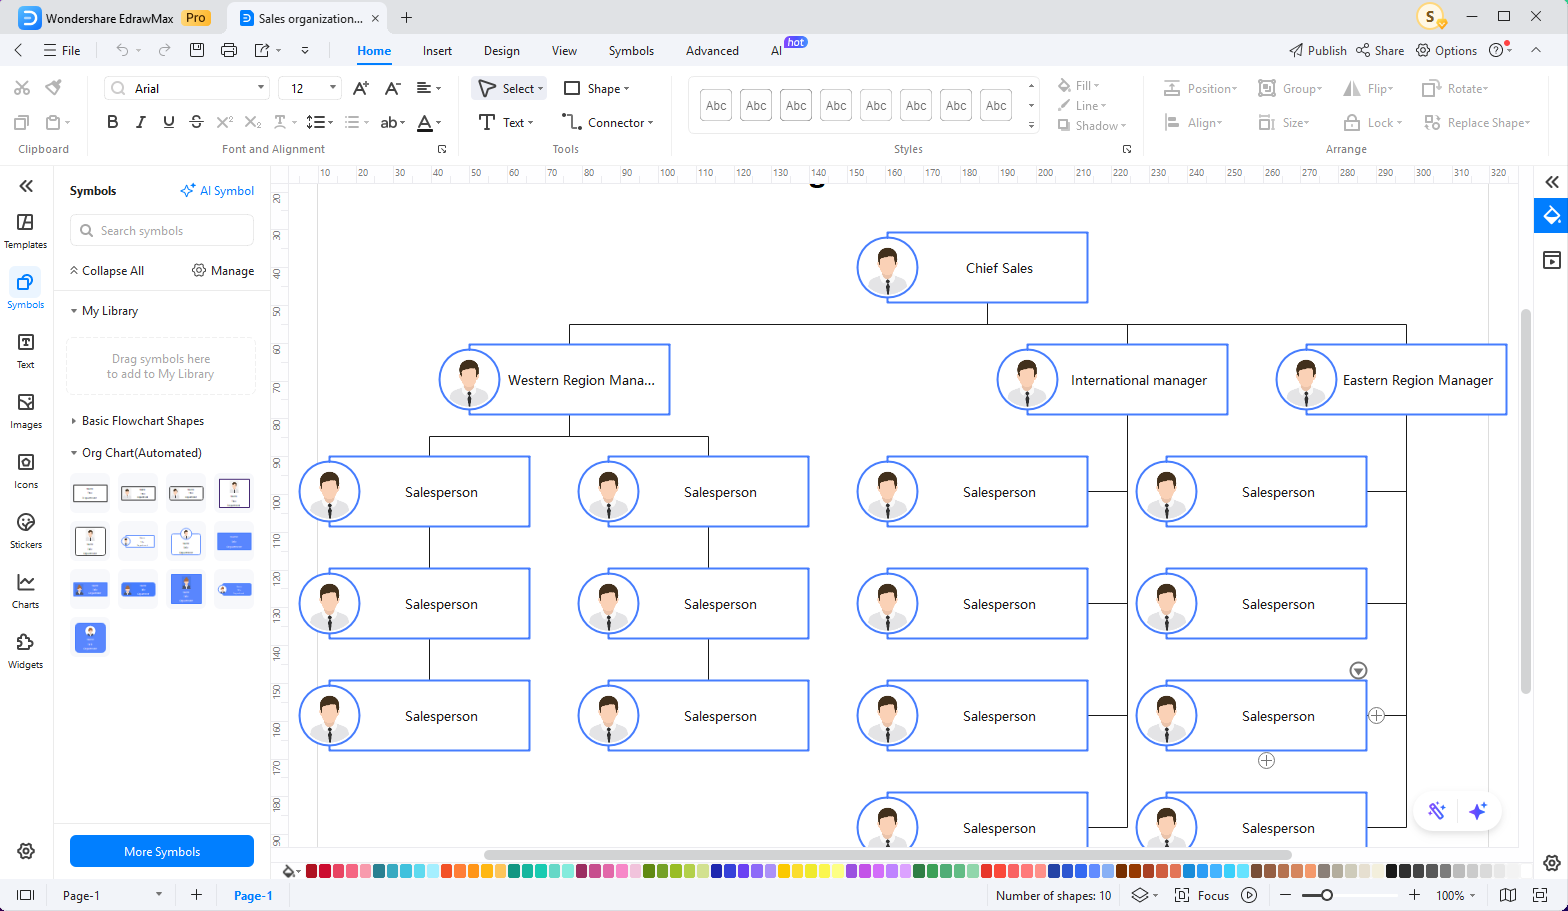This screenshot has height=911, width=1568.
Task: Open the Templates sidebar panel
Action: tap(26, 230)
